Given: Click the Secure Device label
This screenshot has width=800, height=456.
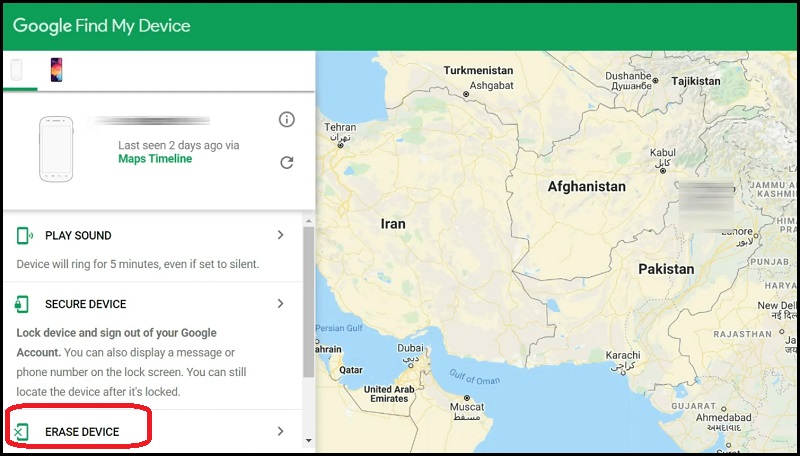Looking at the screenshot, I should tap(85, 304).
